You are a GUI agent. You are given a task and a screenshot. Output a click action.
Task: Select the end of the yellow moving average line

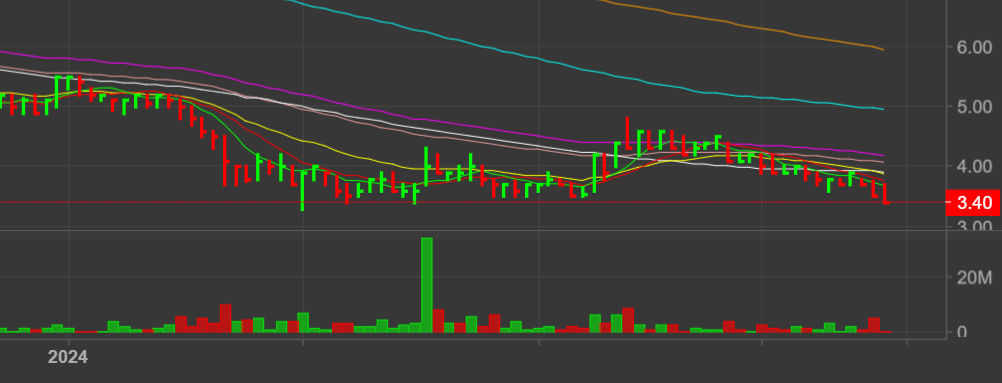[883, 173]
